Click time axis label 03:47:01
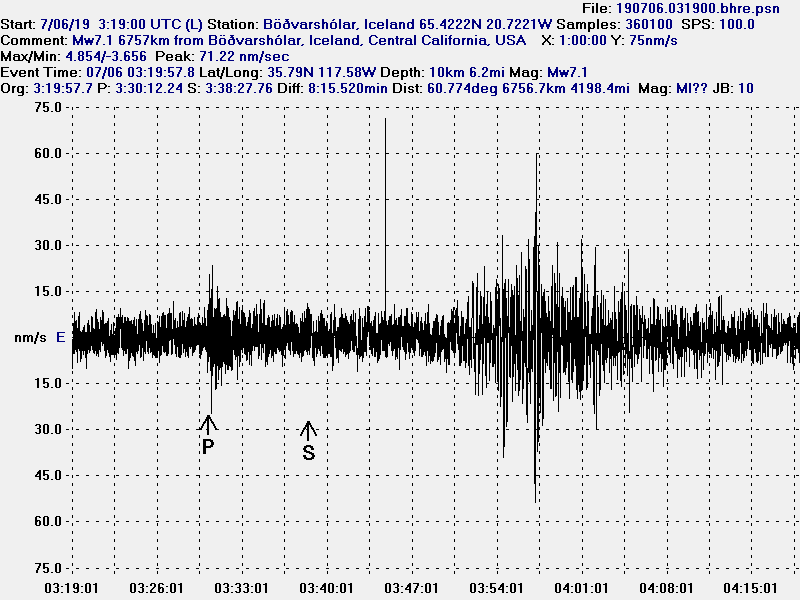 [x=411, y=588]
